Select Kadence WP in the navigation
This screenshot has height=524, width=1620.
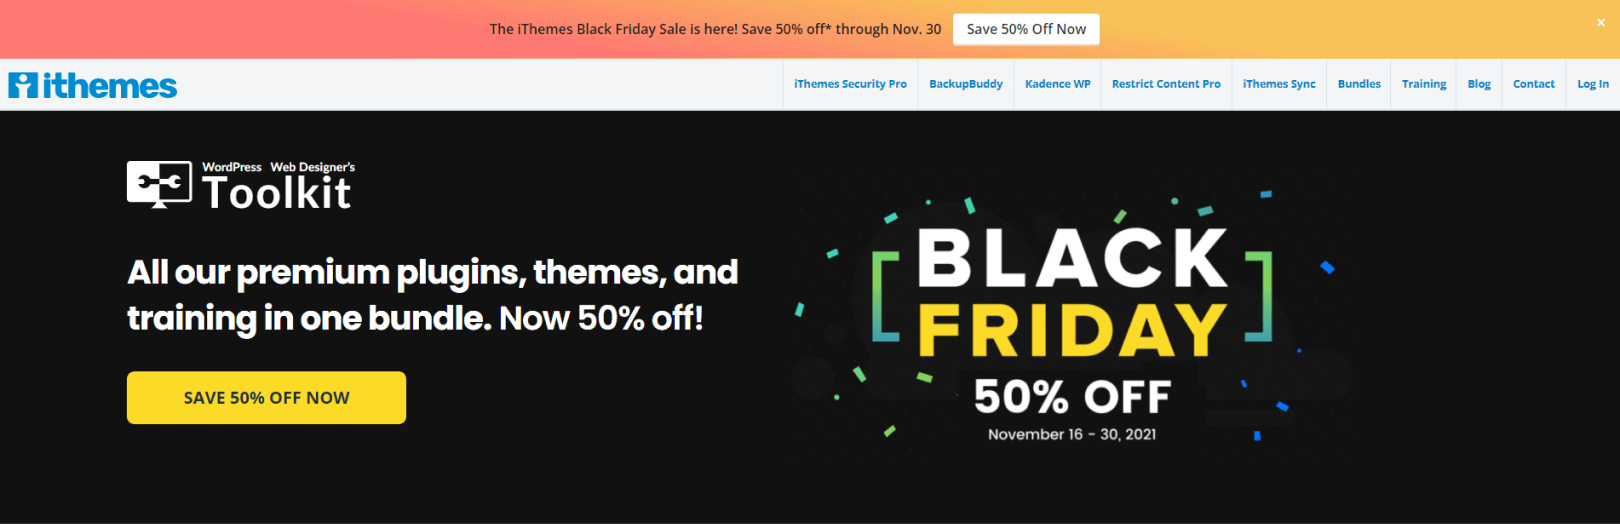(x=1057, y=84)
